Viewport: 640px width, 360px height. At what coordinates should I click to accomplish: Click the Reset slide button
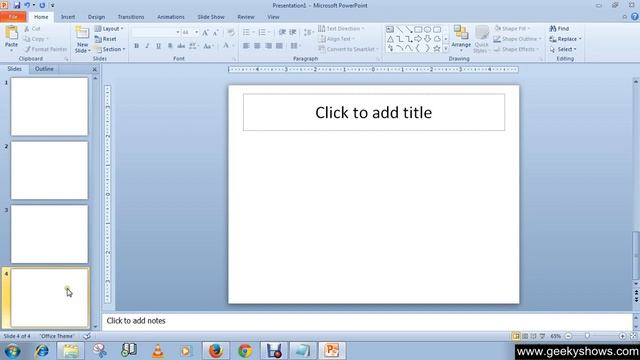(x=105, y=39)
